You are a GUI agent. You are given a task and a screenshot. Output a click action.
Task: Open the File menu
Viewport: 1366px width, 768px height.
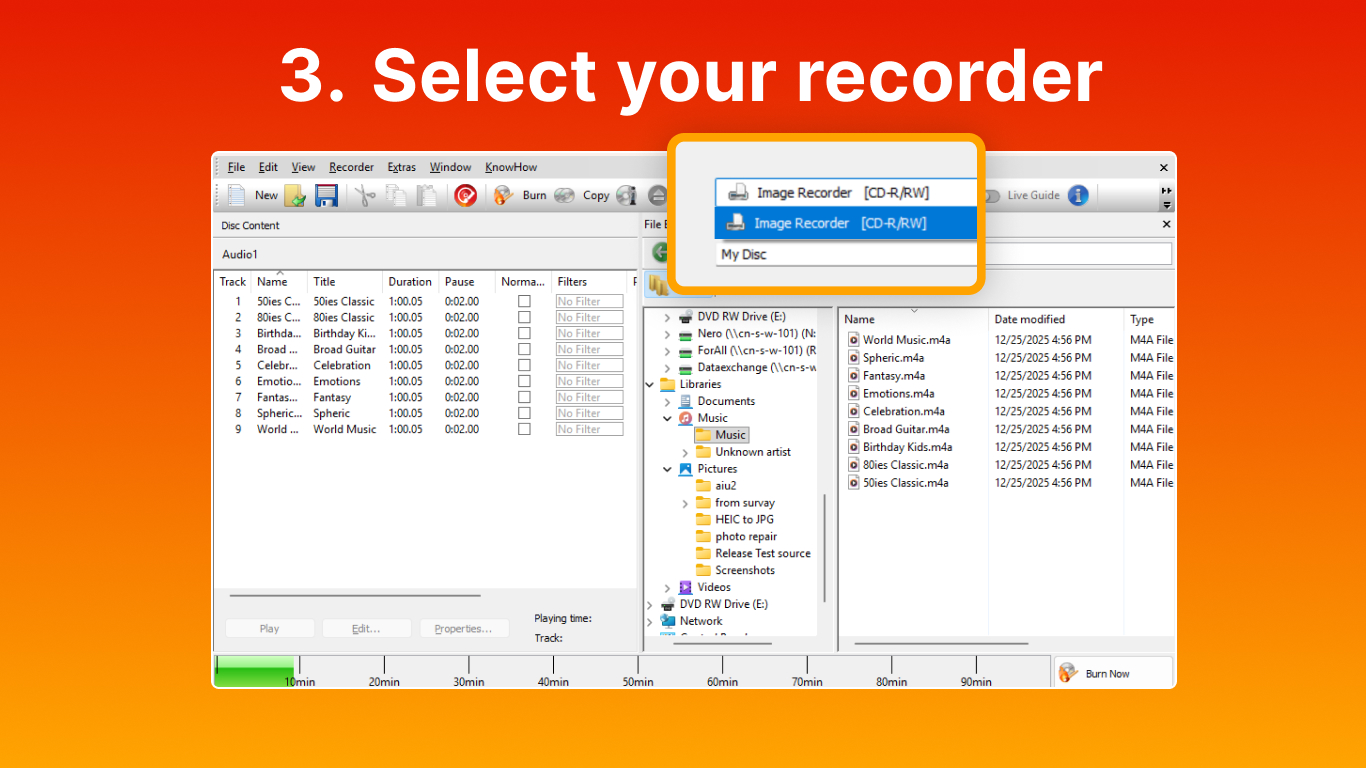[236, 167]
